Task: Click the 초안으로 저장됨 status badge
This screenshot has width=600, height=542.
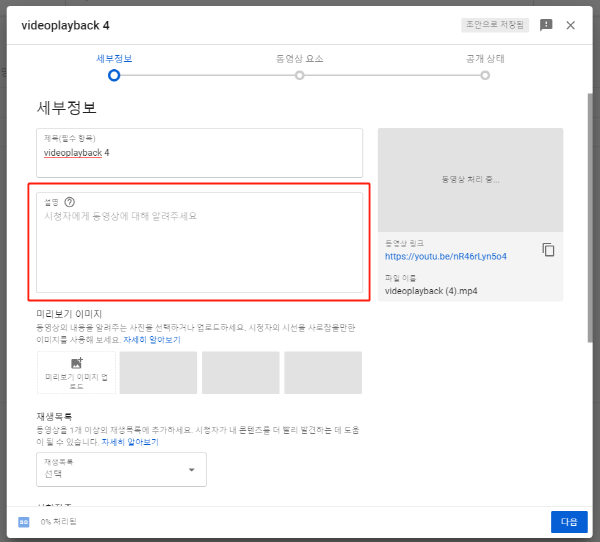Action: point(495,25)
